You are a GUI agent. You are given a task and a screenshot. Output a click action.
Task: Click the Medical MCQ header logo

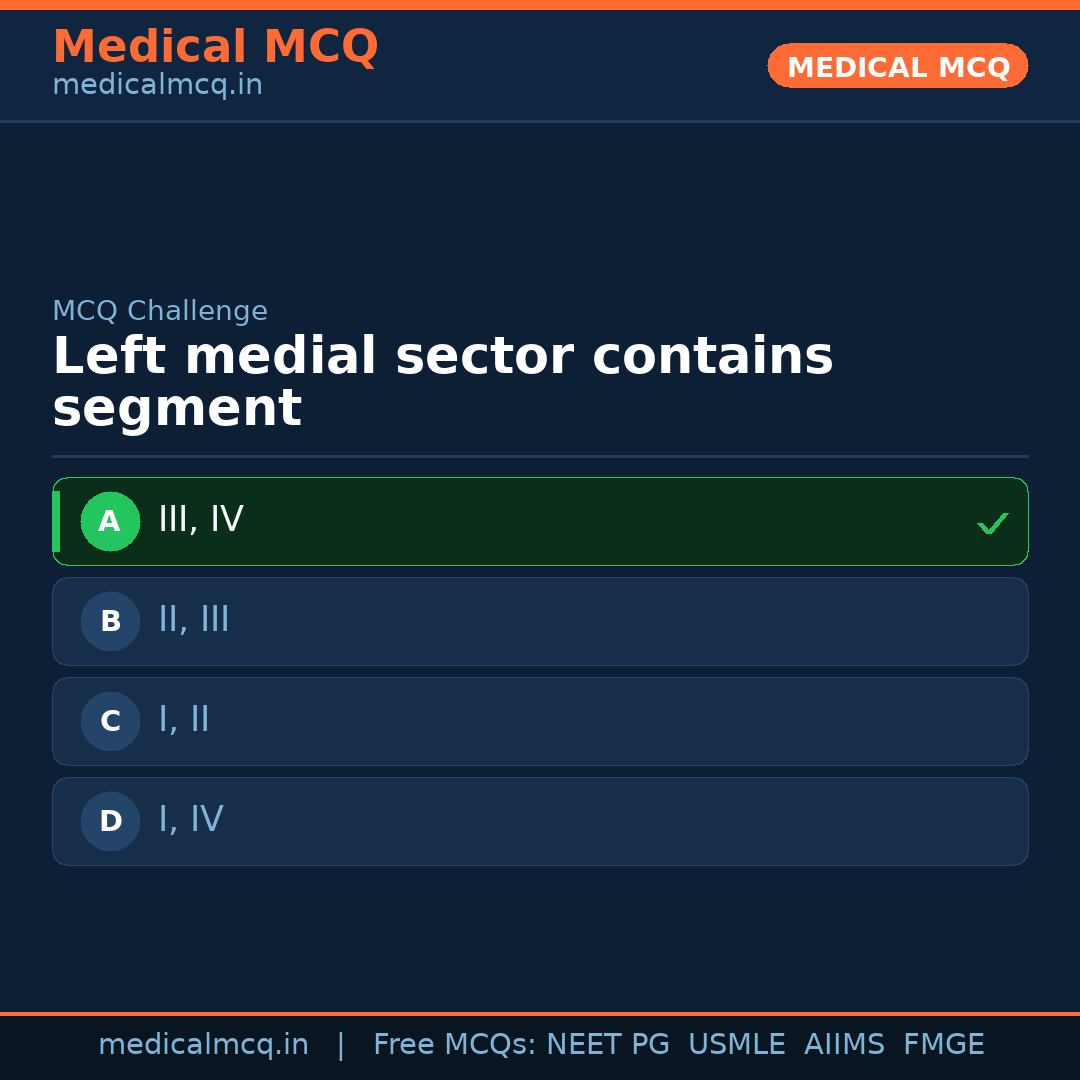[x=215, y=47]
